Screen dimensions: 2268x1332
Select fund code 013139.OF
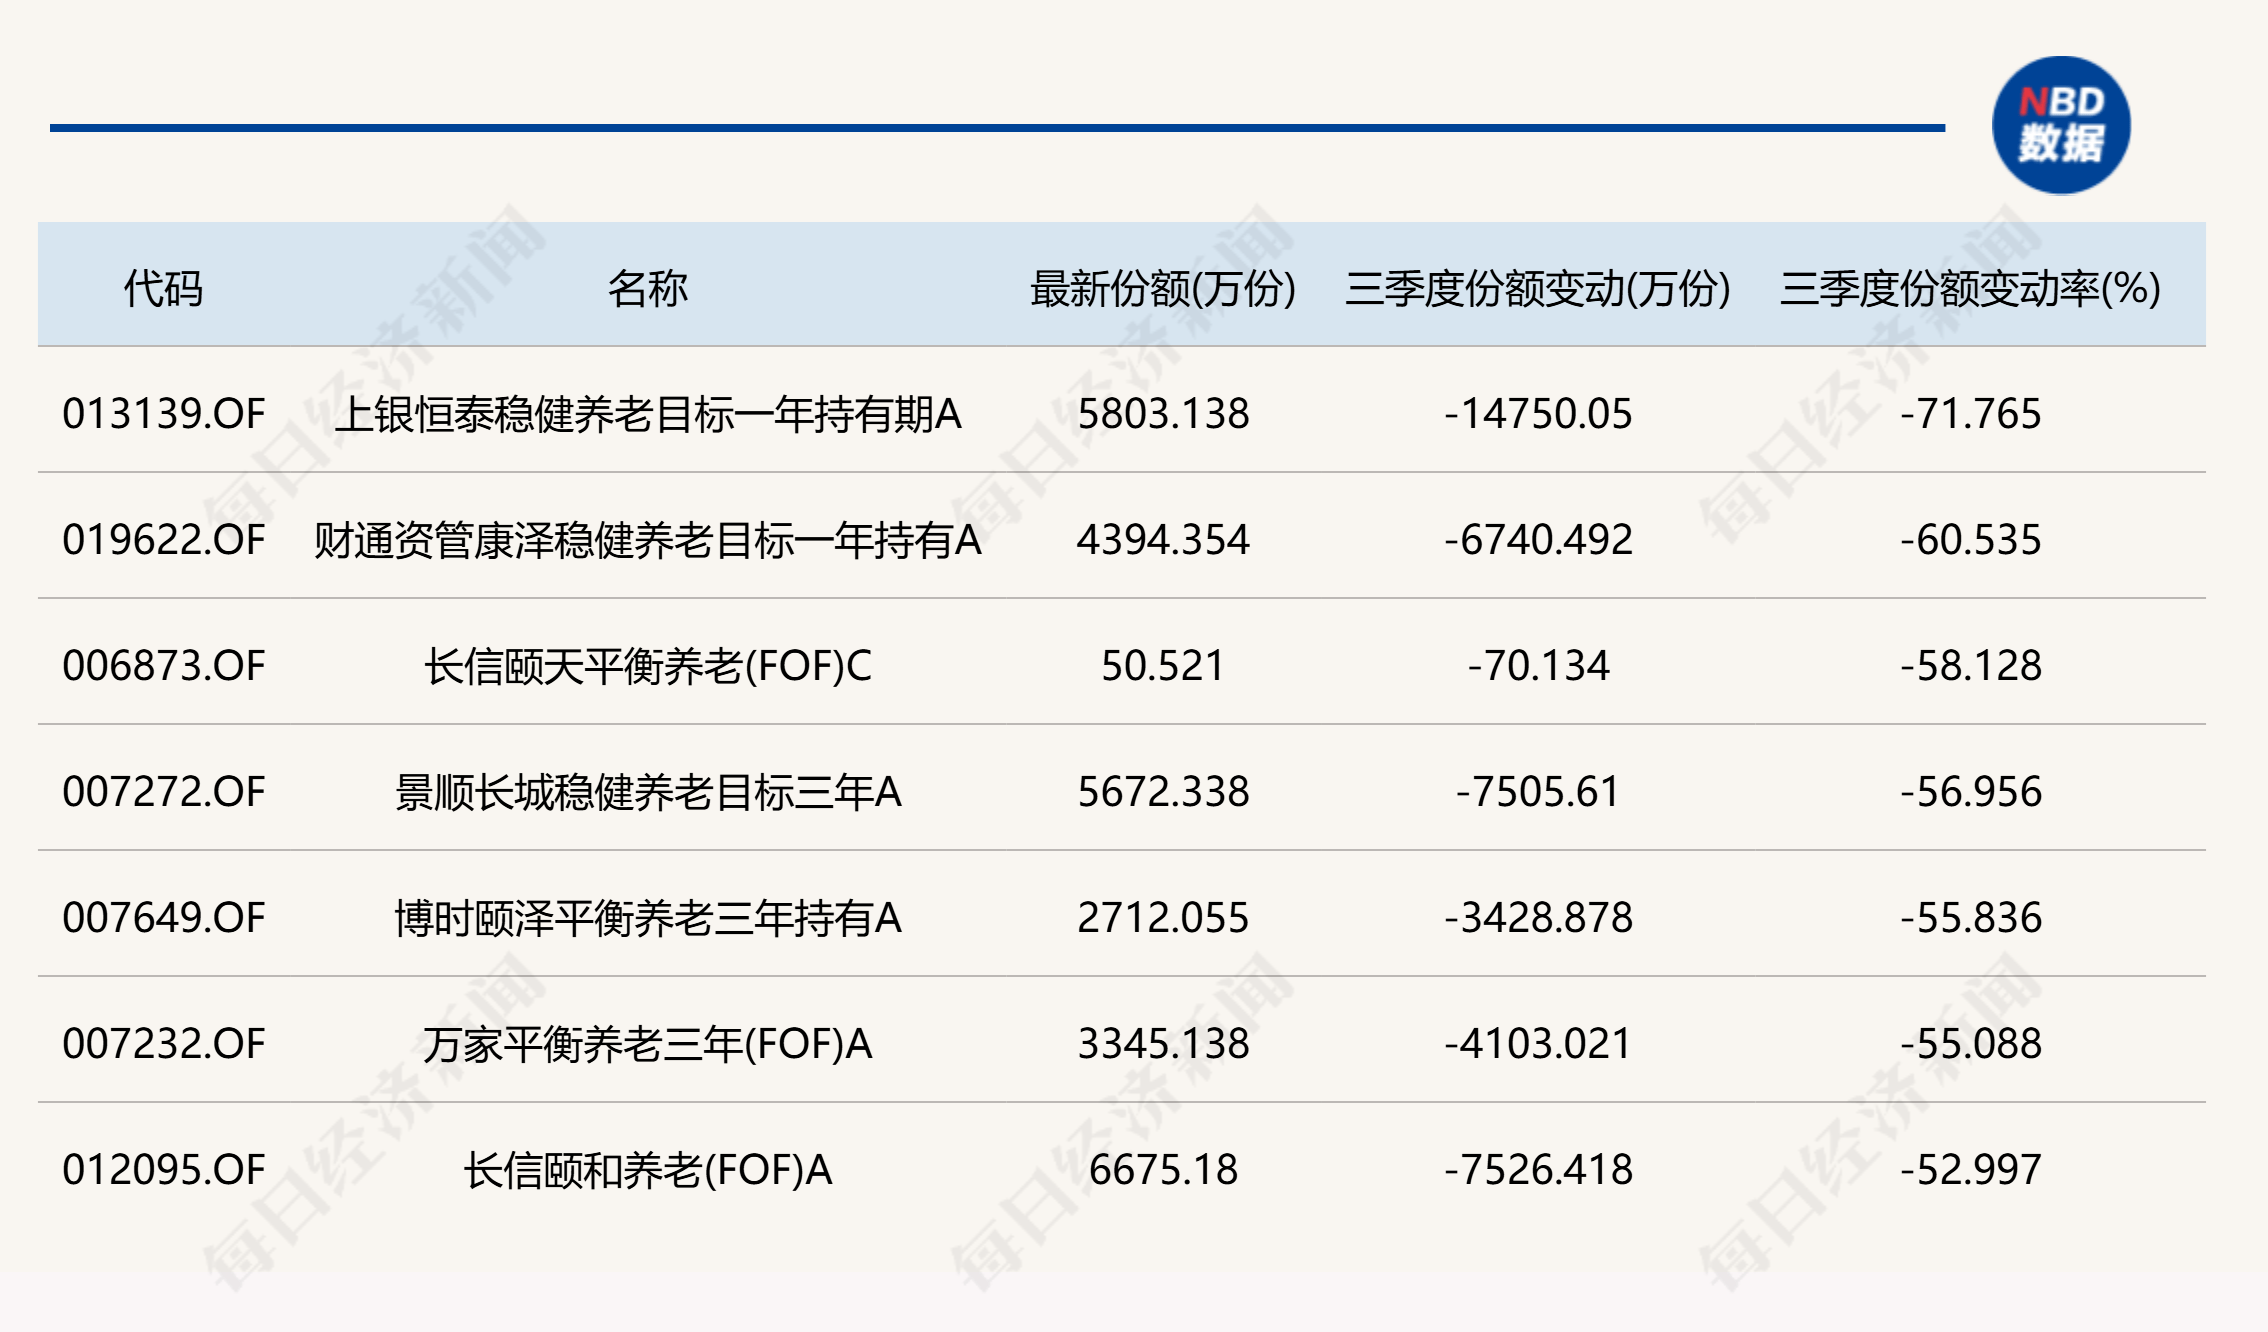[163, 414]
